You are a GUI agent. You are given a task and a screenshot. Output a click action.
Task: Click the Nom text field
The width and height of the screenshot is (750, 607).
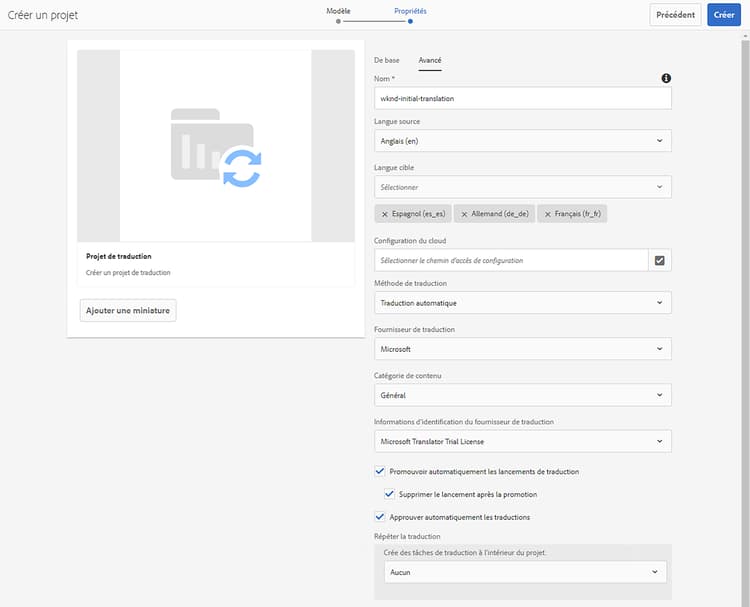point(523,99)
